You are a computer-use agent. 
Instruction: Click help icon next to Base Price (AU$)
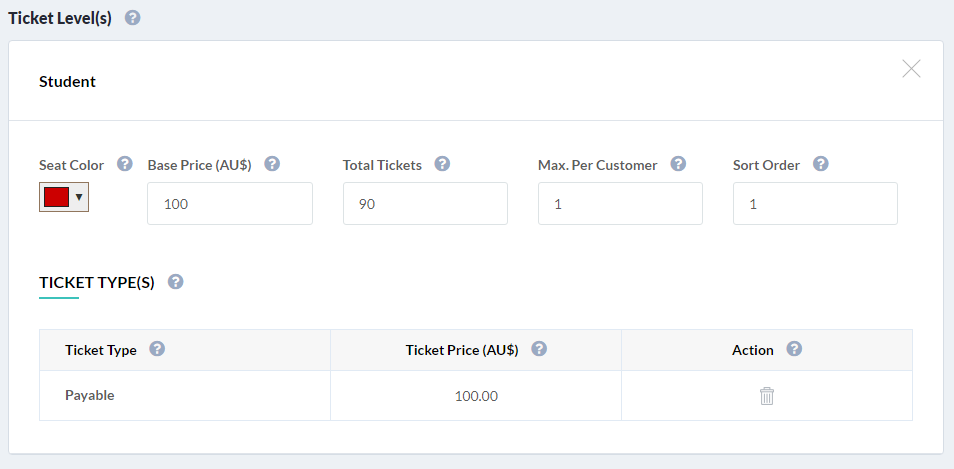273,164
